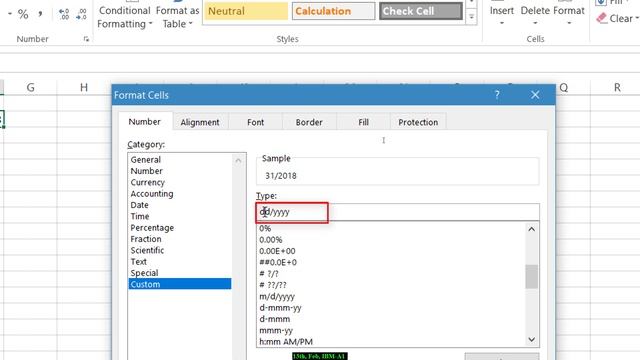This screenshot has width=640, height=360.
Task: Select Percentage category
Action: (180, 228)
